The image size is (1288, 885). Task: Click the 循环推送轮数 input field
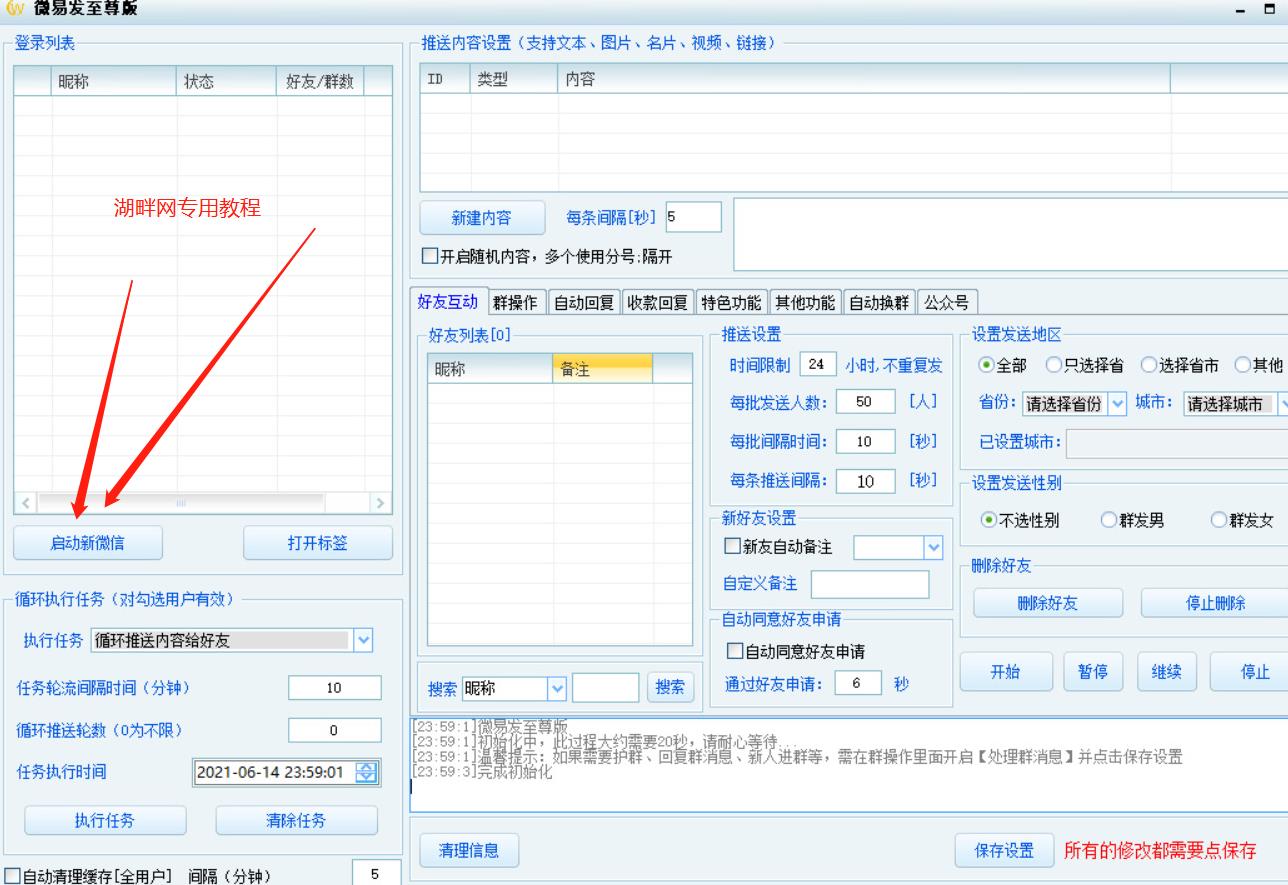click(334, 731)
